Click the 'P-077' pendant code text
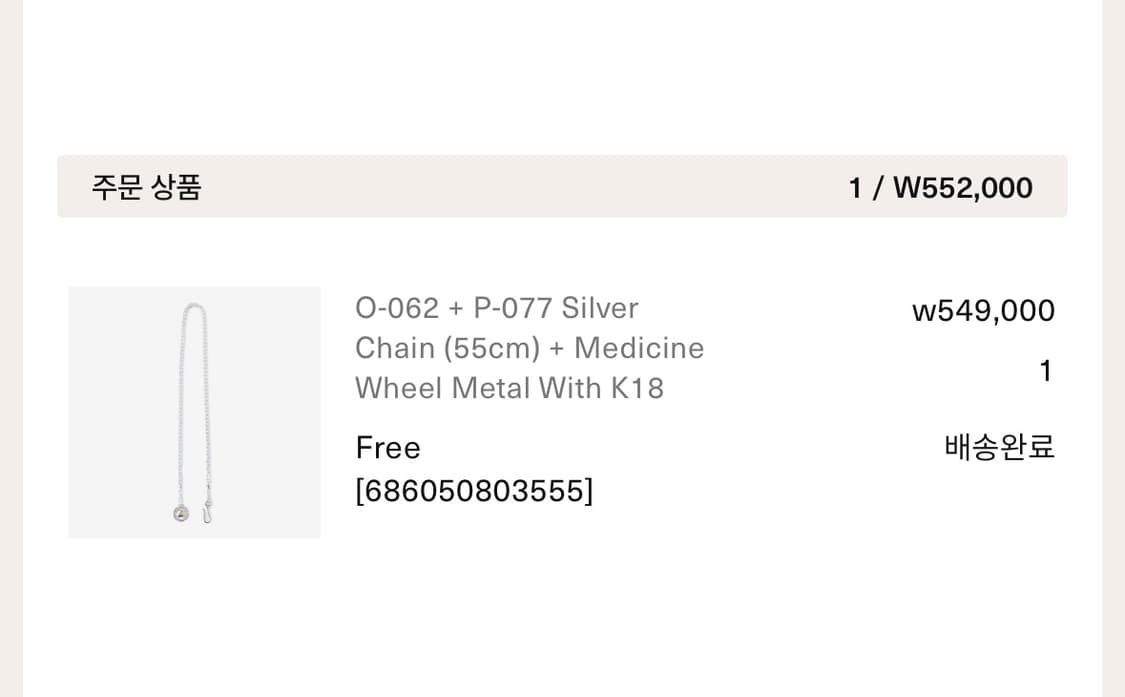1125x697 pixels. click(512, 308)
